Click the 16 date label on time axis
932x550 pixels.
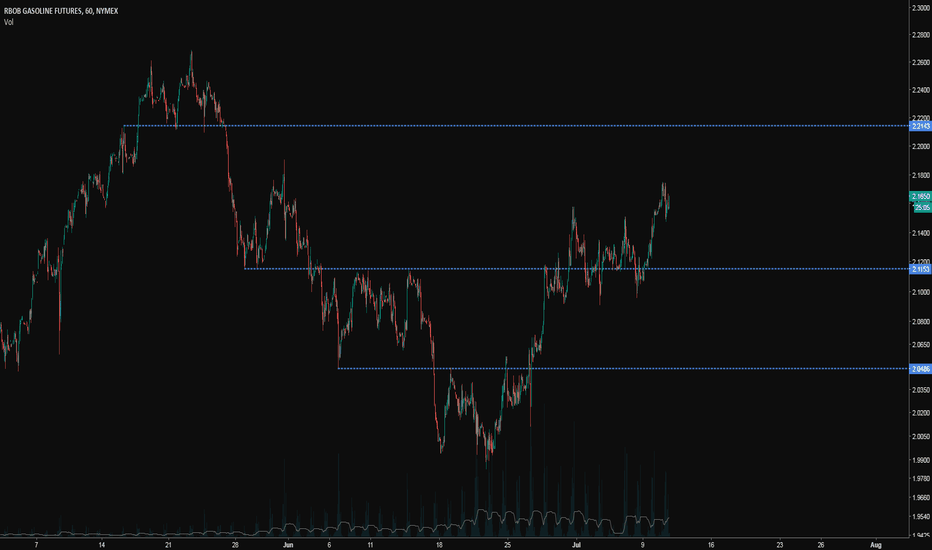711,545
